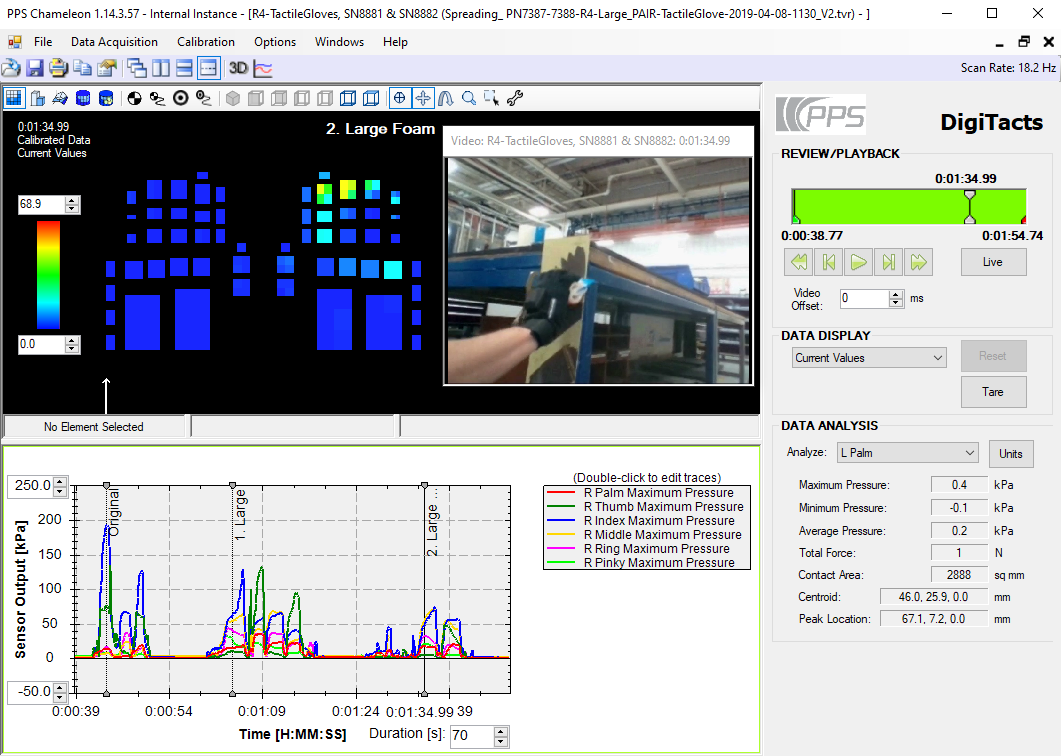Image resolution: width=1061 pixels, height=756 pixels.
Task: Click the second blue cylinder sensor icon
Action: [x=106, y=98]
